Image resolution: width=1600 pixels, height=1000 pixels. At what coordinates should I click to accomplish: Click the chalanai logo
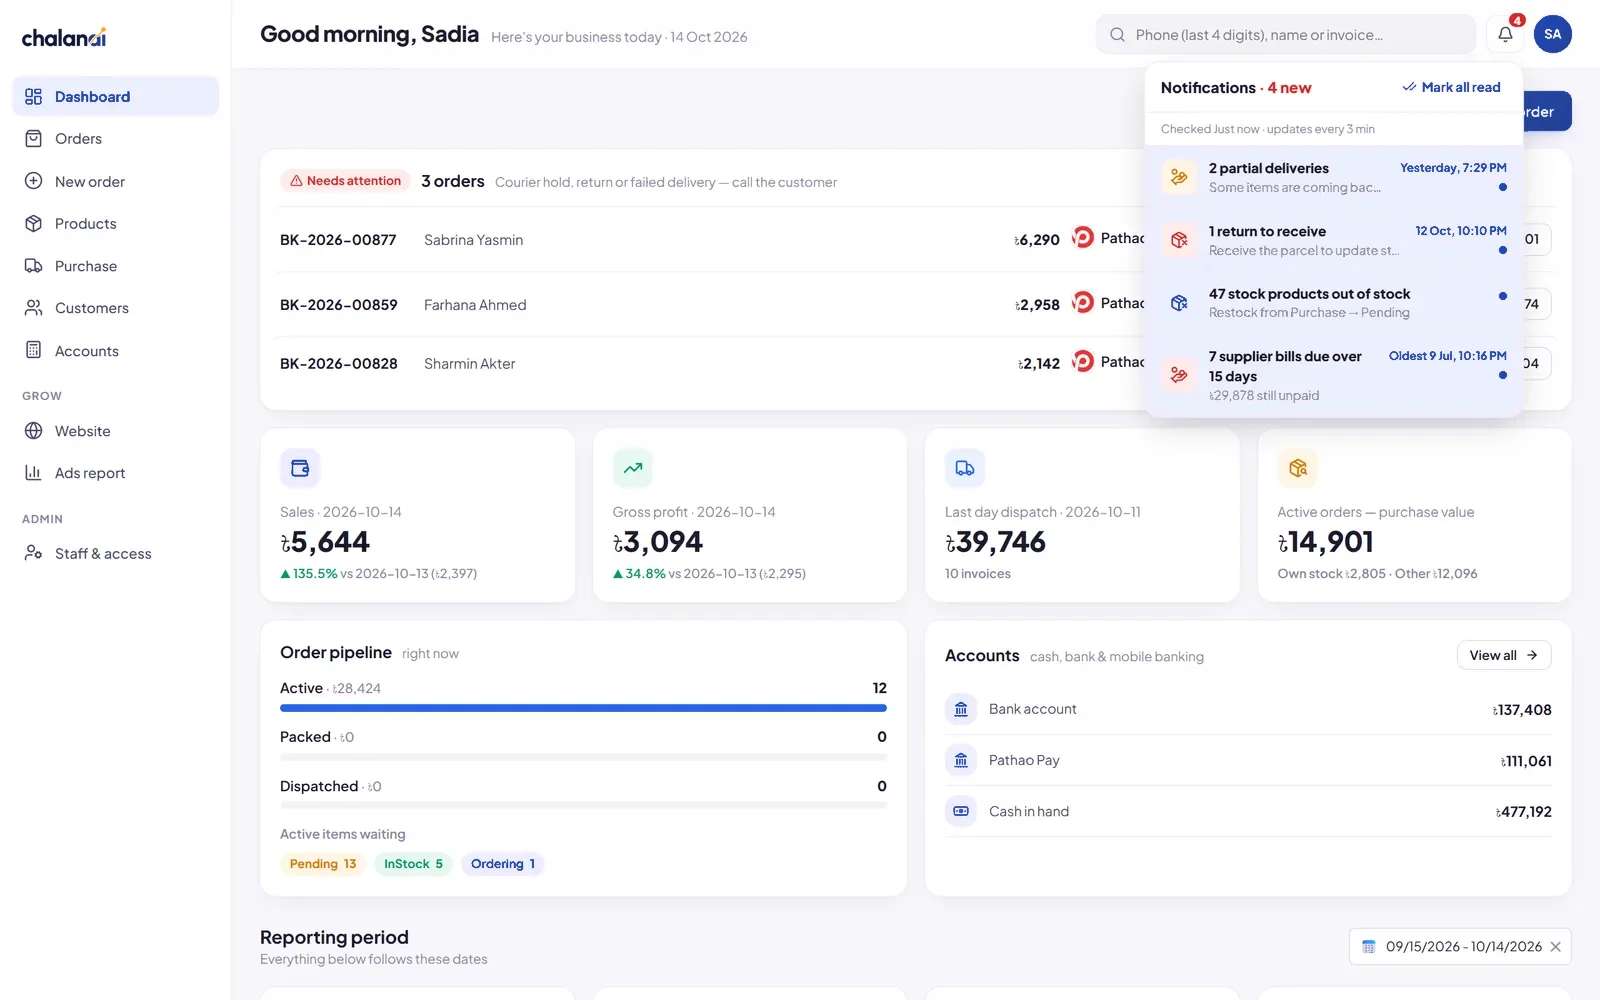pos(64,38)
